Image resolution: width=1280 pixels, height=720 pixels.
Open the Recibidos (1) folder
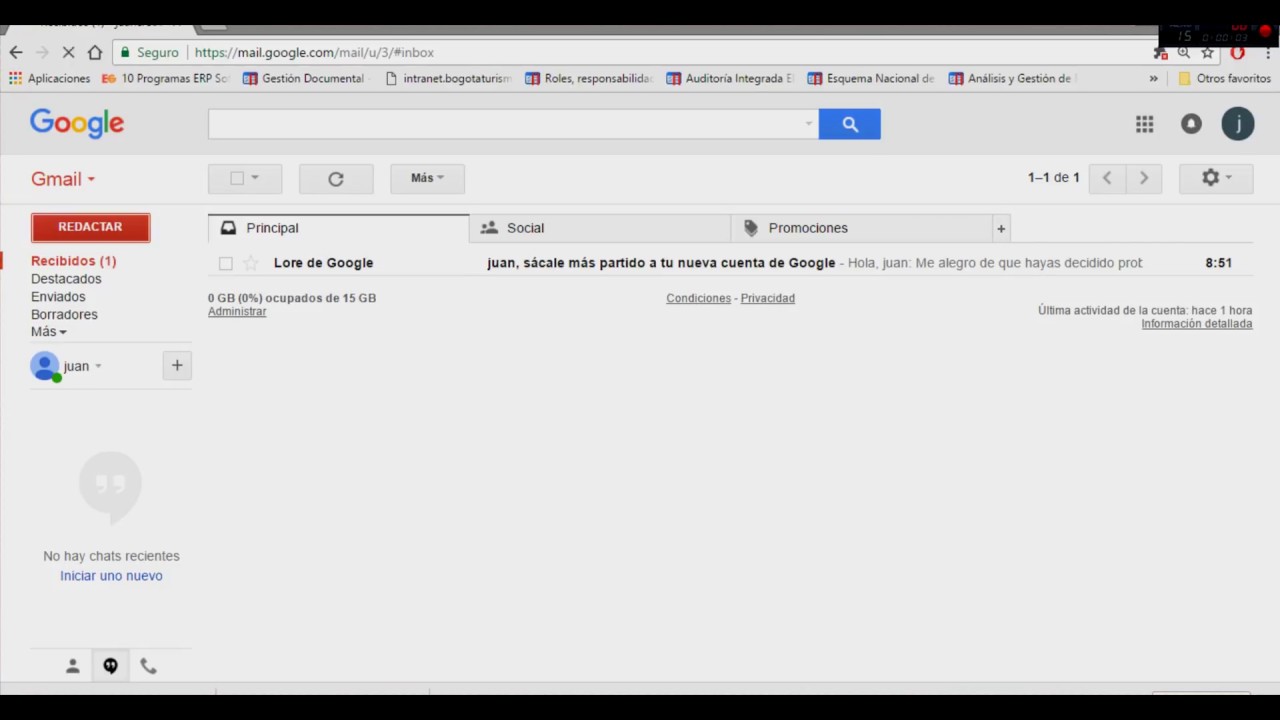click(x=73, y=261)
